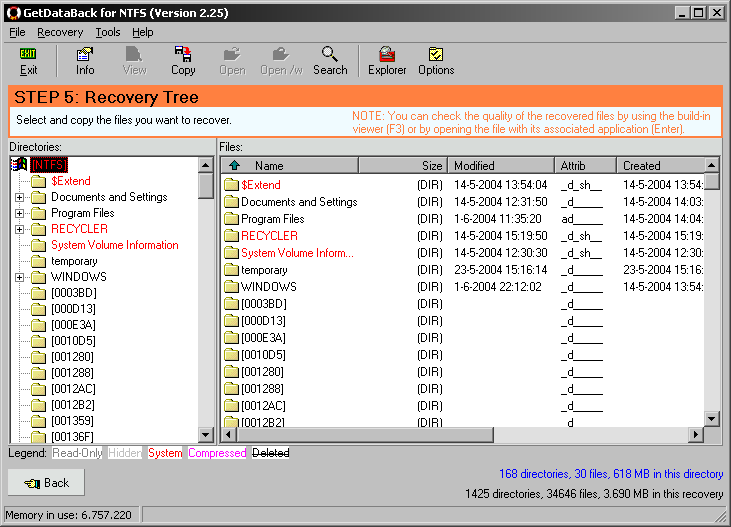731x527 pixels.
Task: Open the Tools menu
Action: [108, 32]
